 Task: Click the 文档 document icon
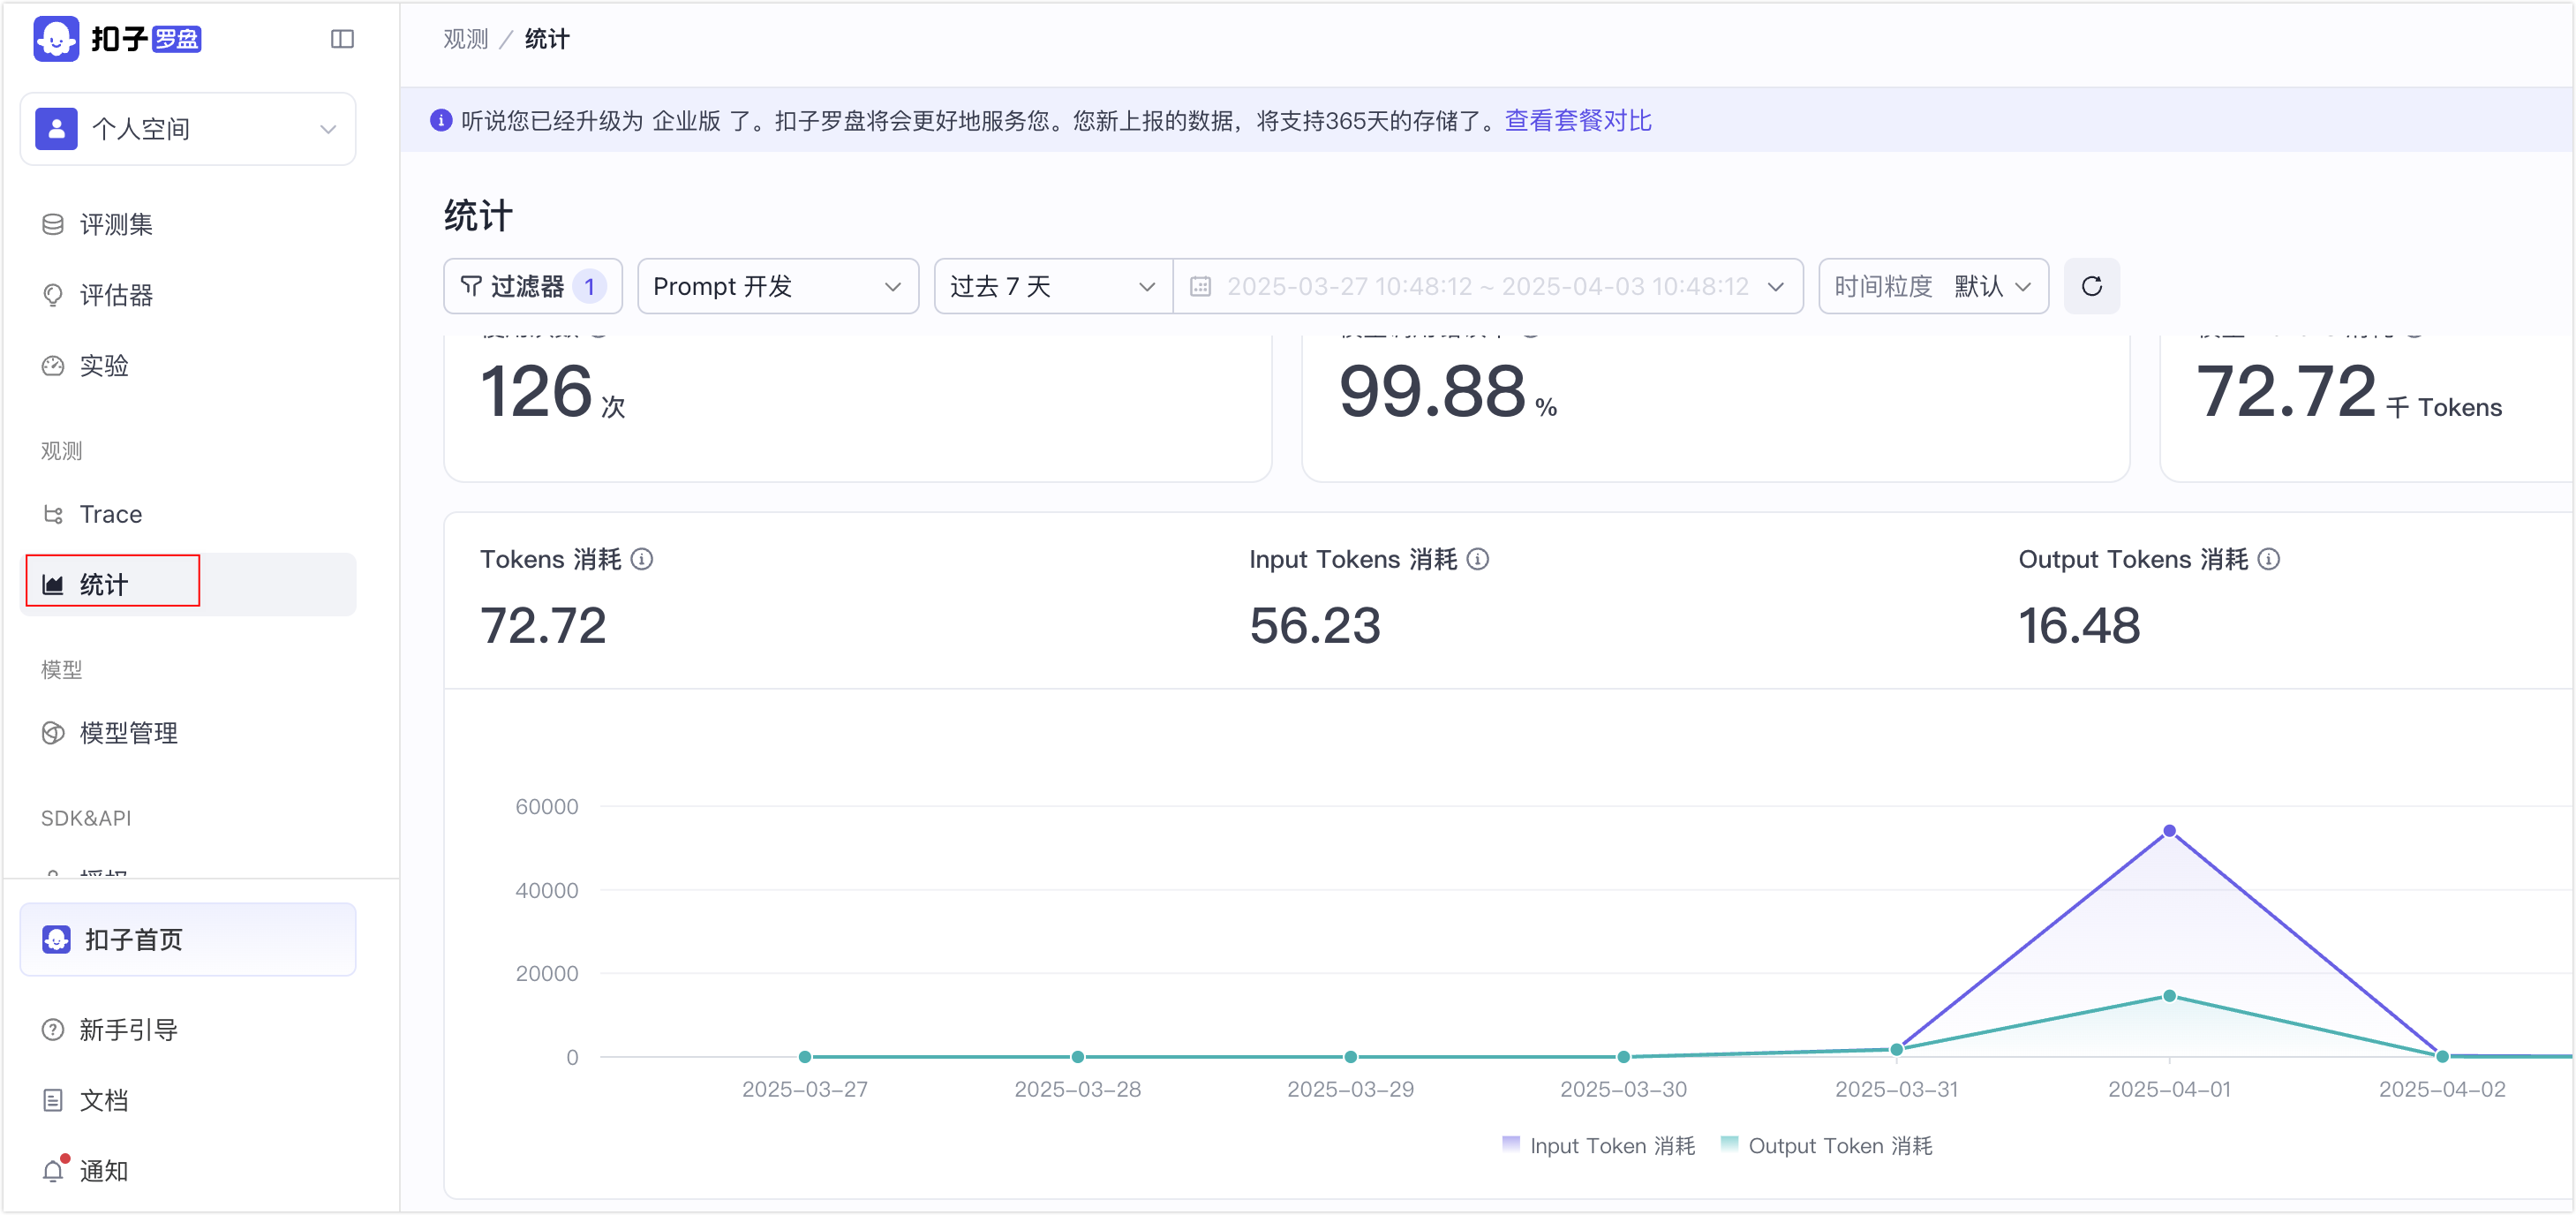point(53,1100)
